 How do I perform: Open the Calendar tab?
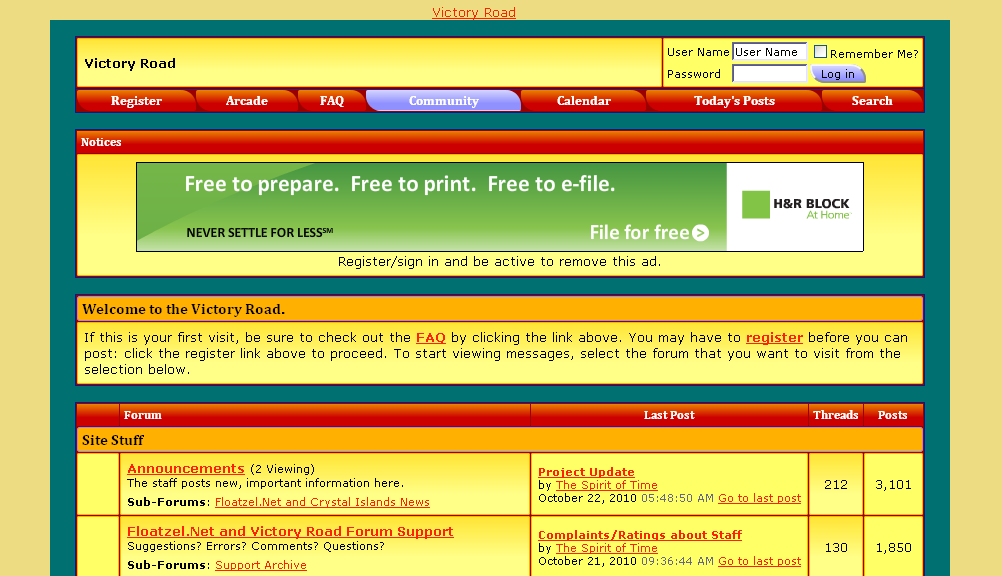pyautogui.click(x=583, y=101)
